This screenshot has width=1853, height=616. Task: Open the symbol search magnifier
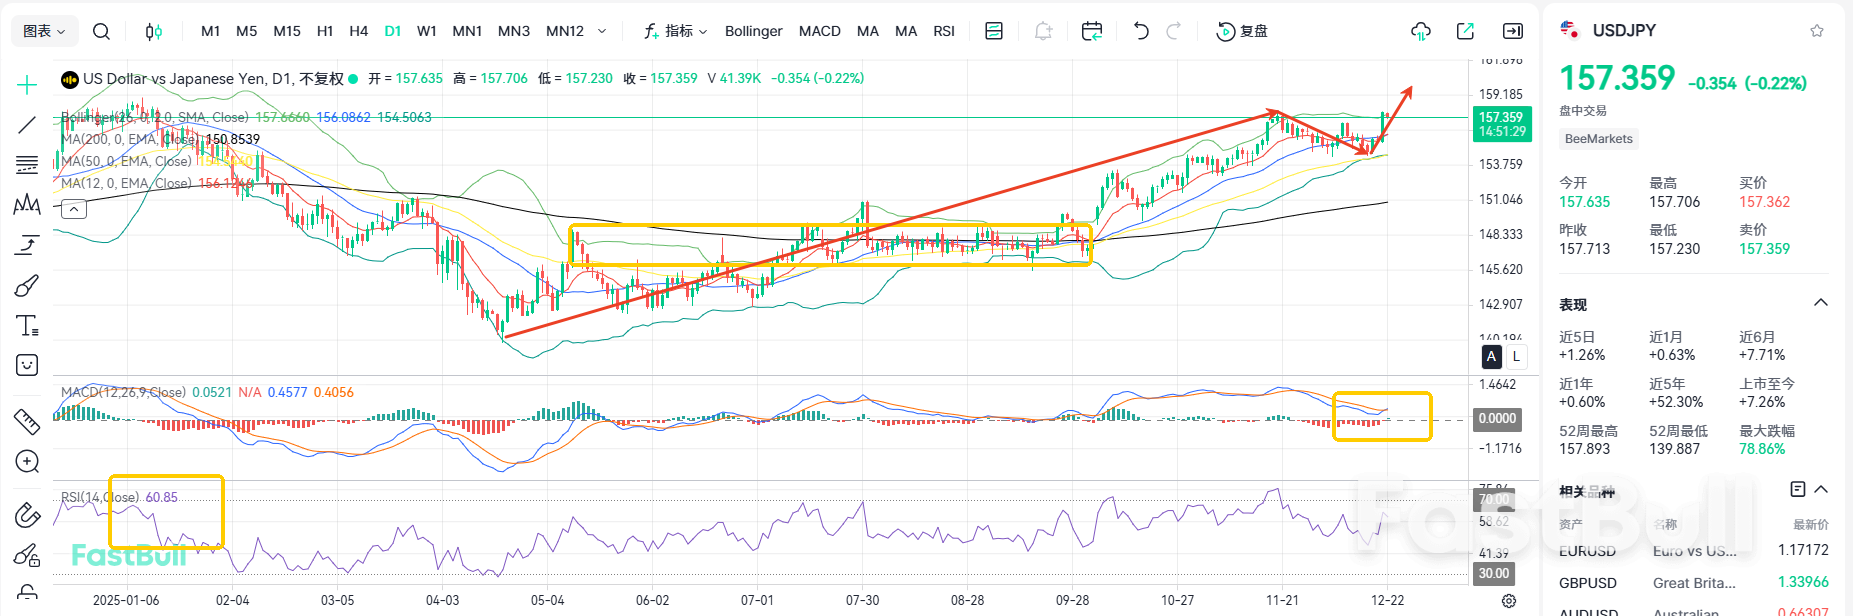click(101, 31)
